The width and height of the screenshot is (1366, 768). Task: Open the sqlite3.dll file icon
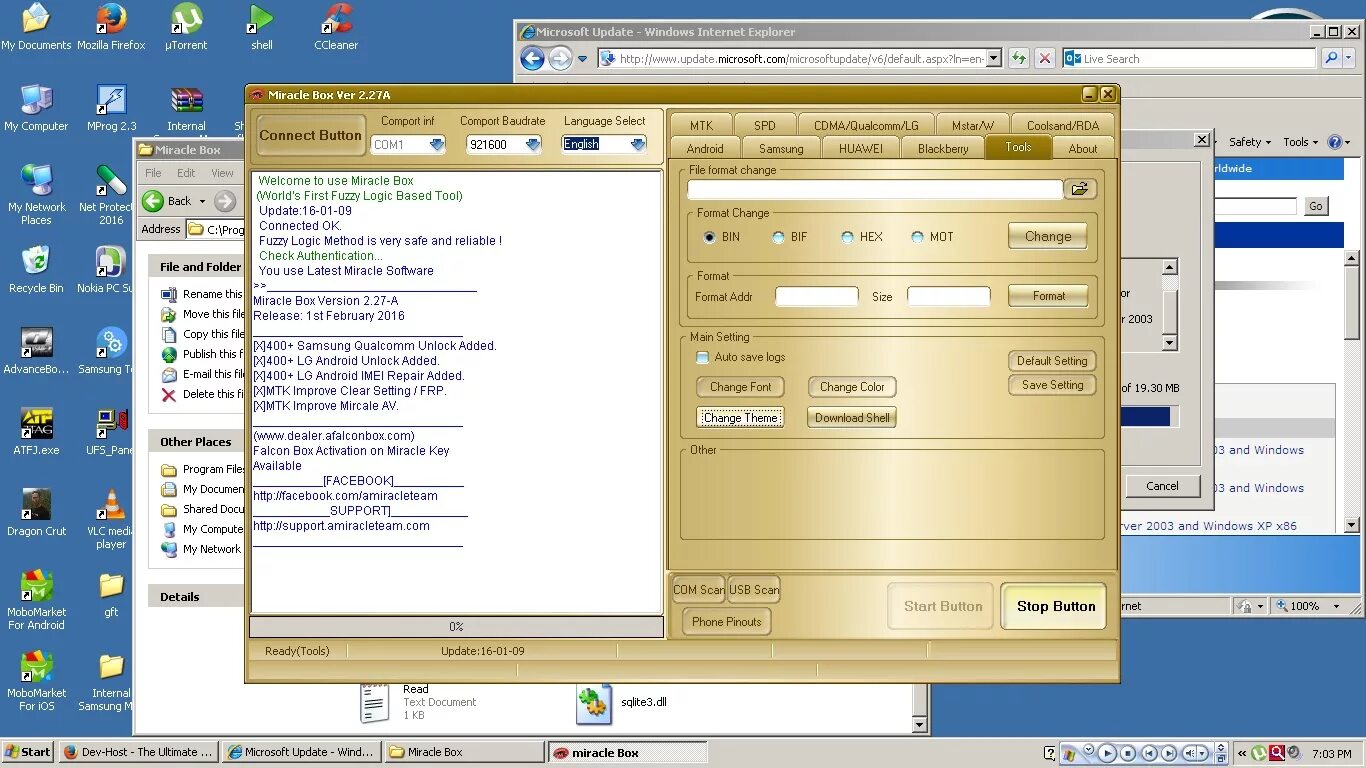(593, 703)
